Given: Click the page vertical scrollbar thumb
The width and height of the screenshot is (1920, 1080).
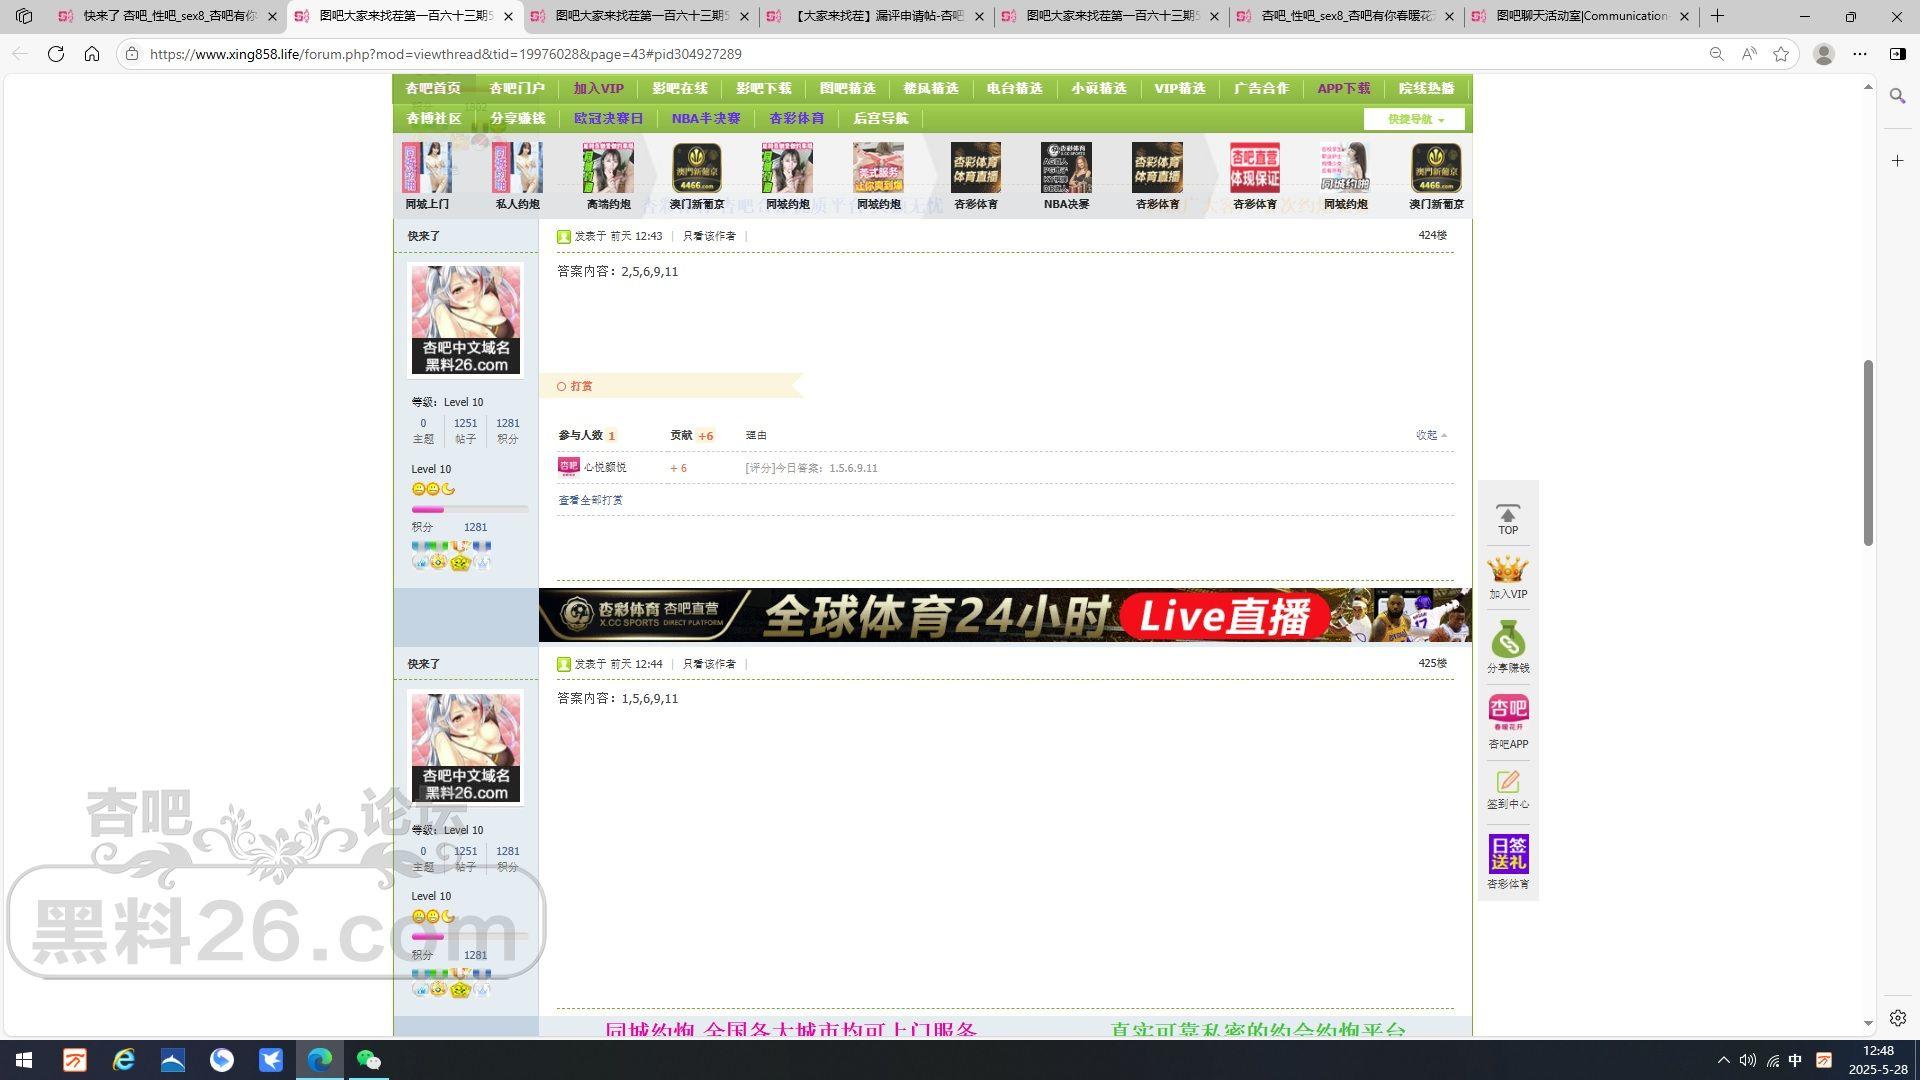Looking at the screenshot, I should (x=1867, y=452).
